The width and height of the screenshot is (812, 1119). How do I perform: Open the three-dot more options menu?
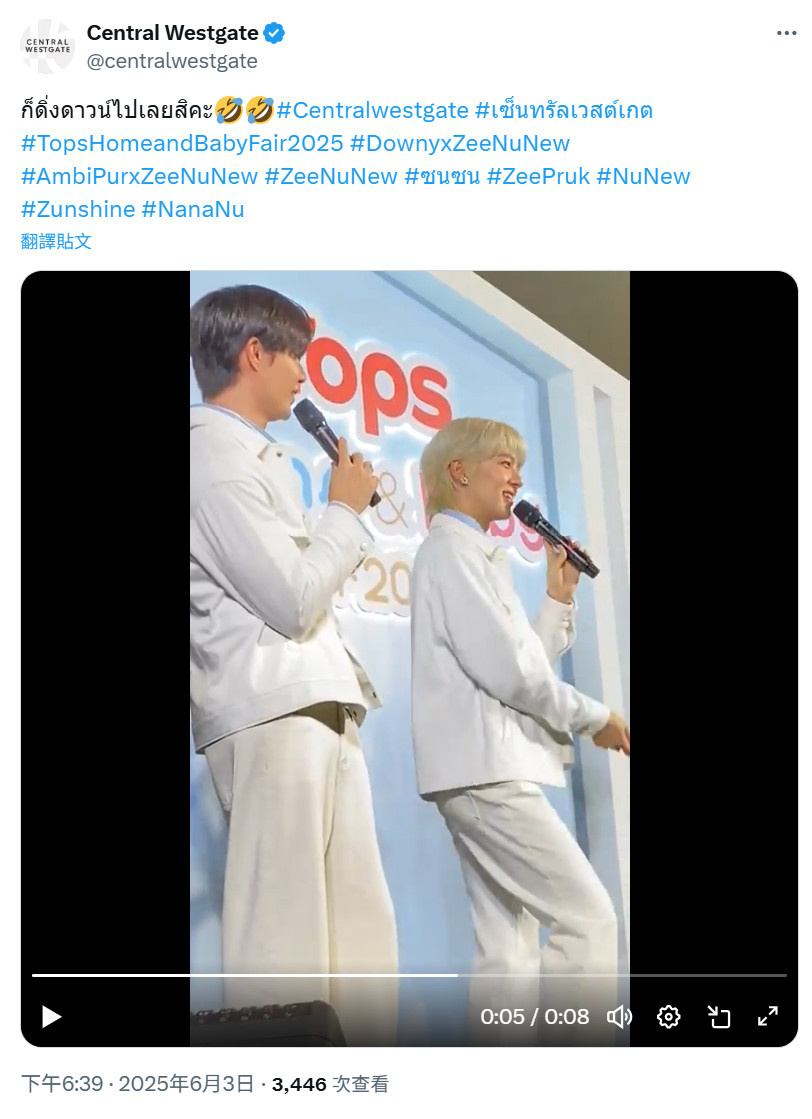pos(786,33)
